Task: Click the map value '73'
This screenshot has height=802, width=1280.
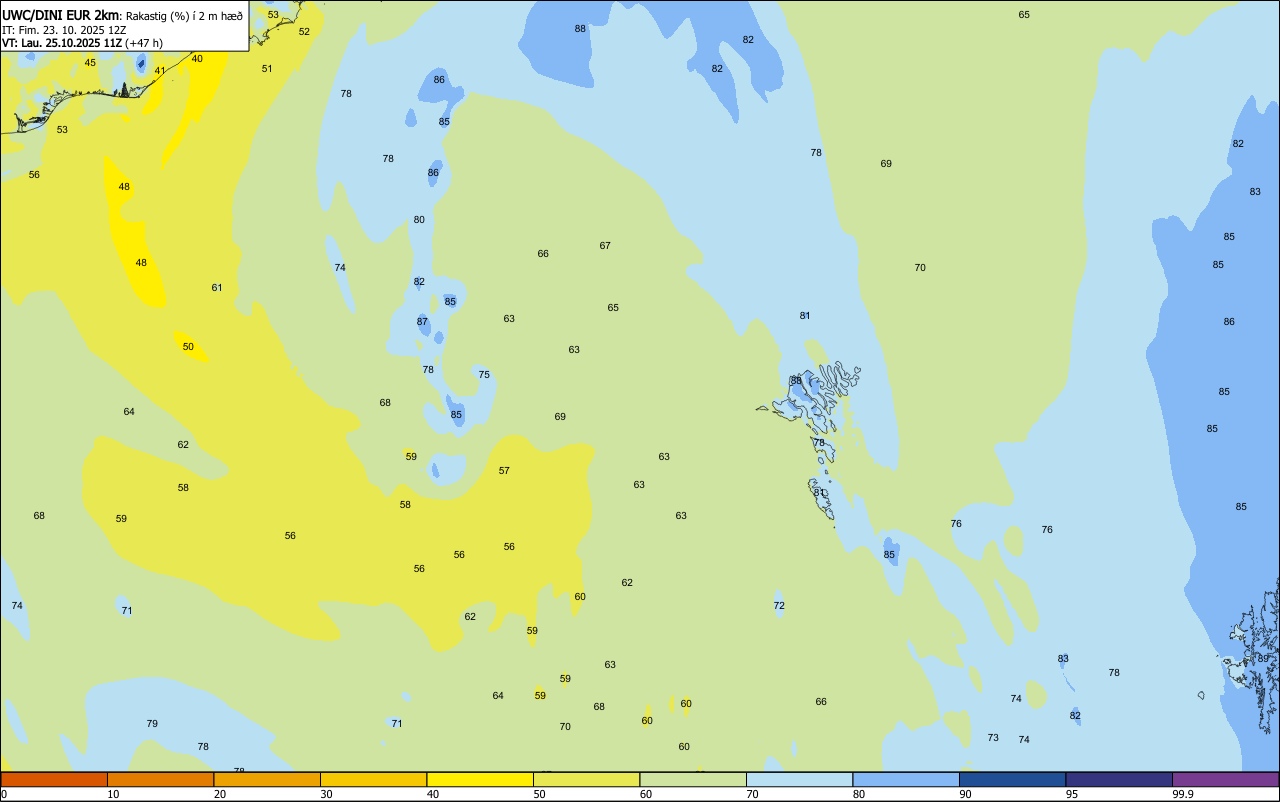Action: pos(993,738)
